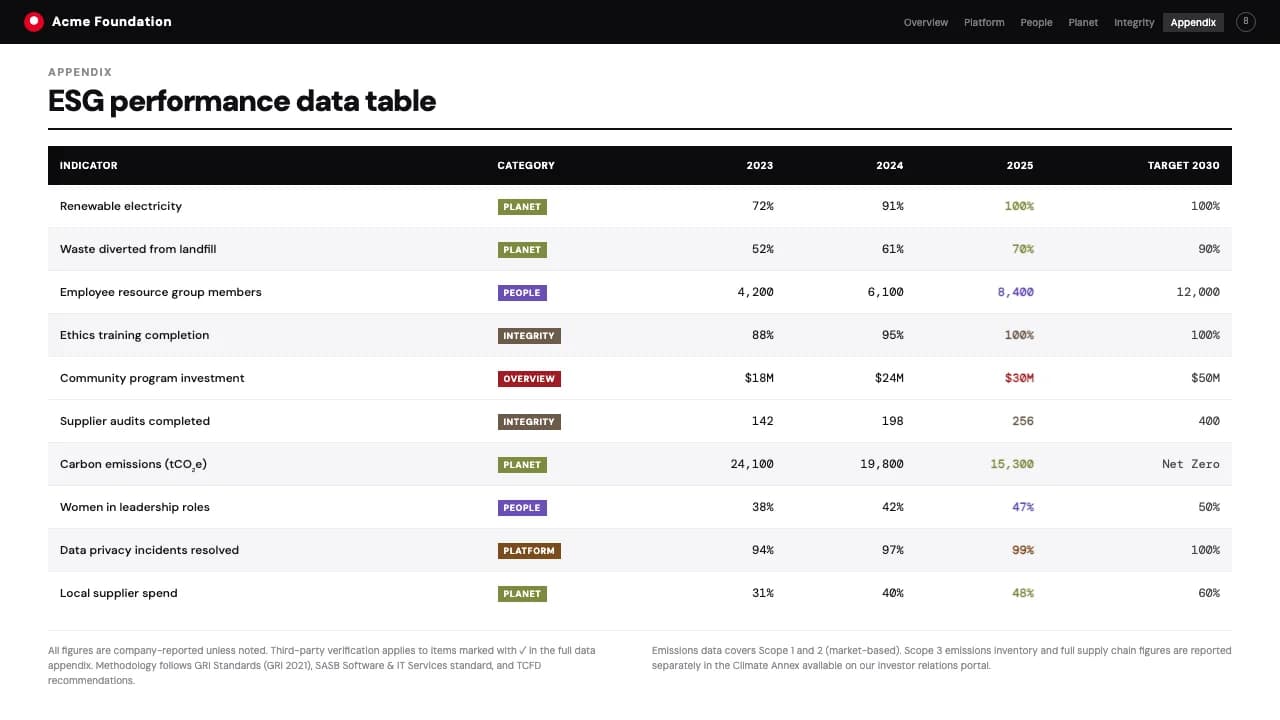Click the Acme Foundation title text
Screen dimensions: 1280x720
(111, 21)
